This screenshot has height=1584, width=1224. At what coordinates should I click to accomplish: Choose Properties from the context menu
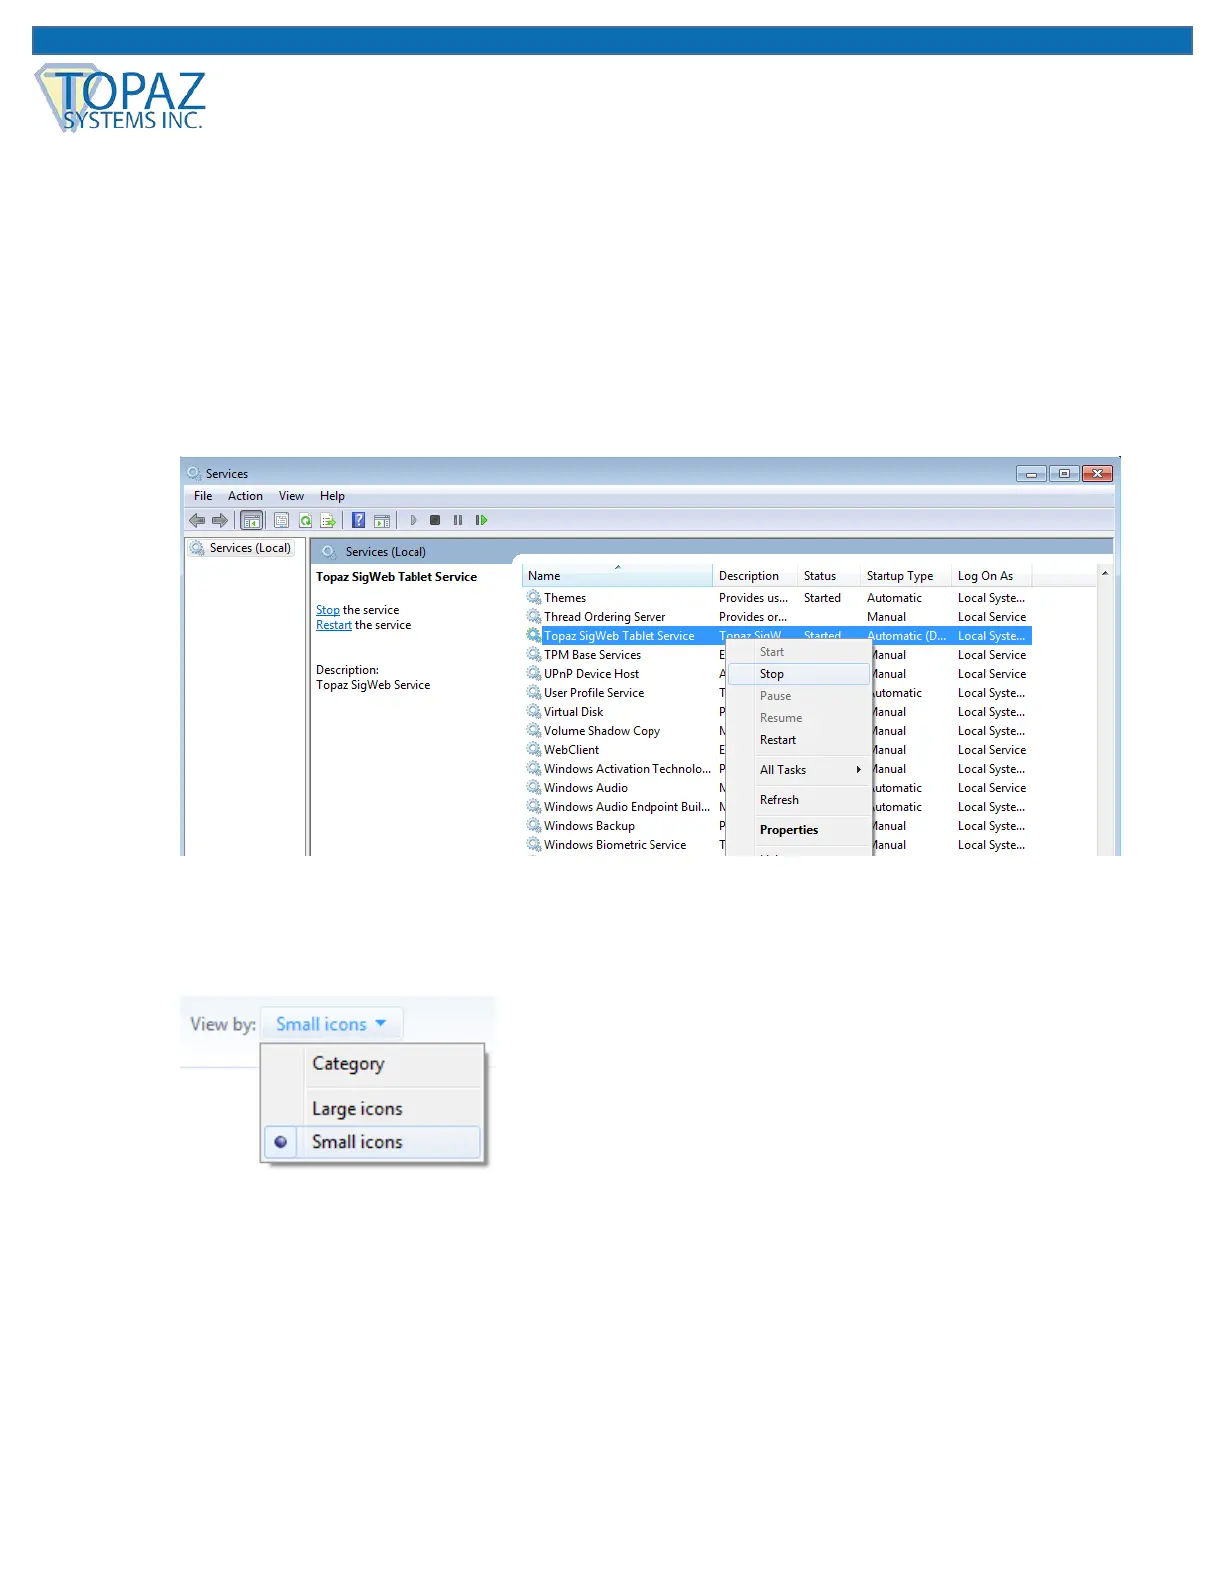click(799, 830)
